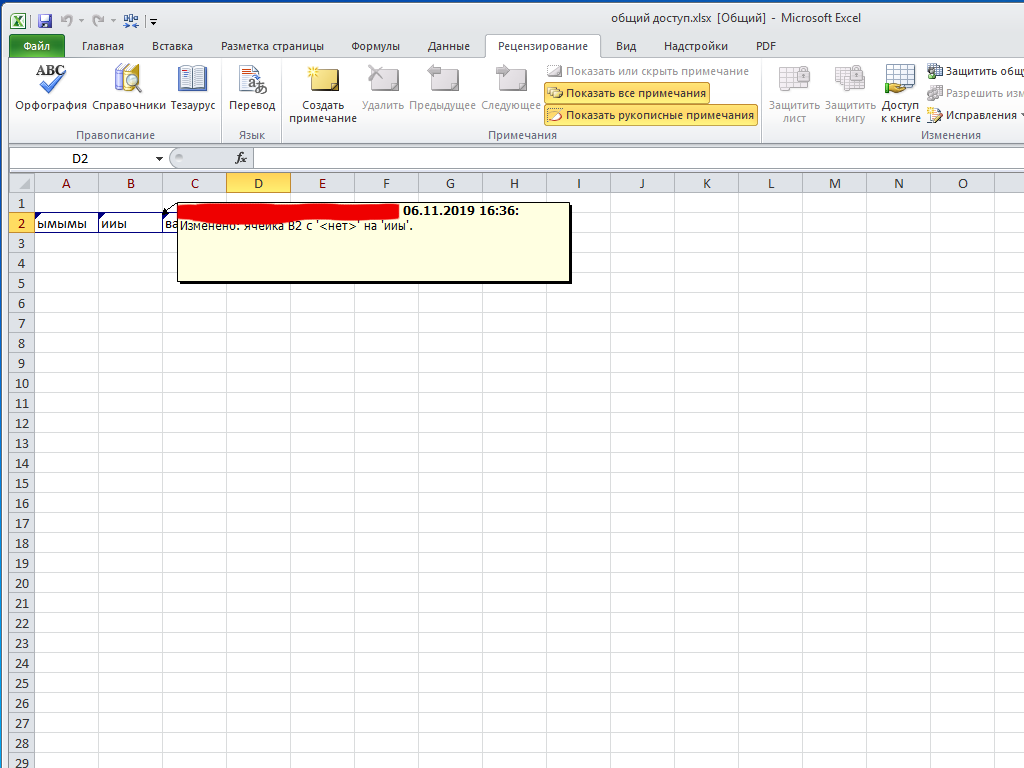Click the Перевод translate icon
Image resolution: width=1024 pixels, height=768 pixels.
pyautogui.click(x=252, y=87)
